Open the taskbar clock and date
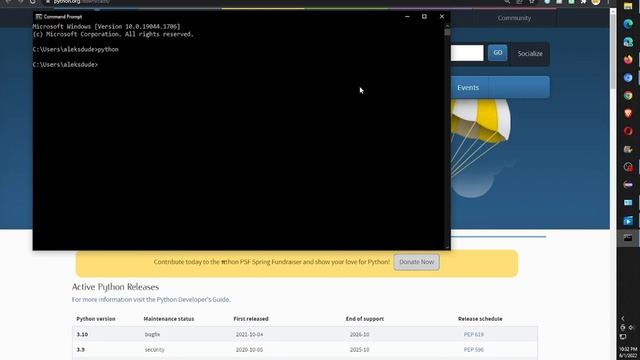640x360 pixels. click(628, 352)
